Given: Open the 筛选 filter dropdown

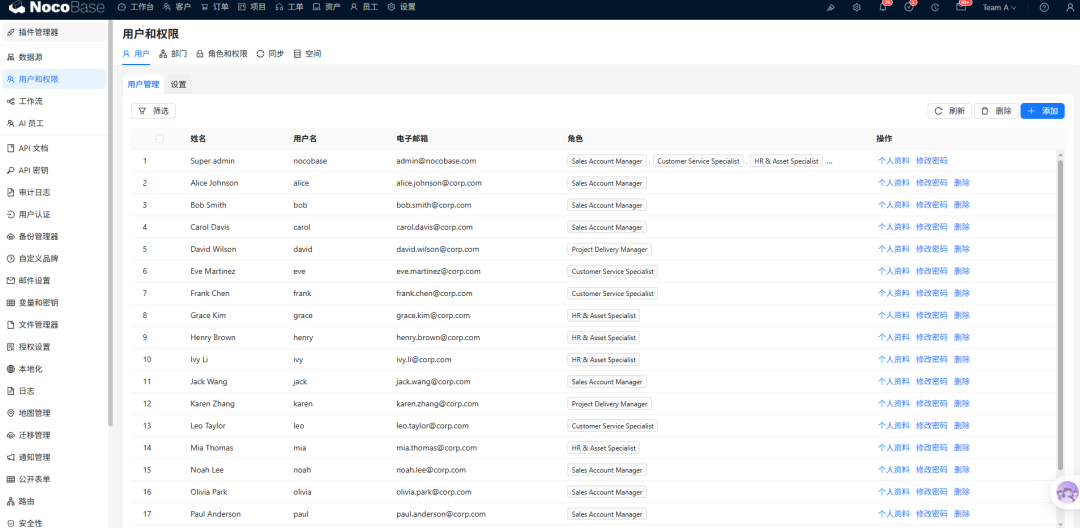Looking at the screenshot, I should click(154, 111).
